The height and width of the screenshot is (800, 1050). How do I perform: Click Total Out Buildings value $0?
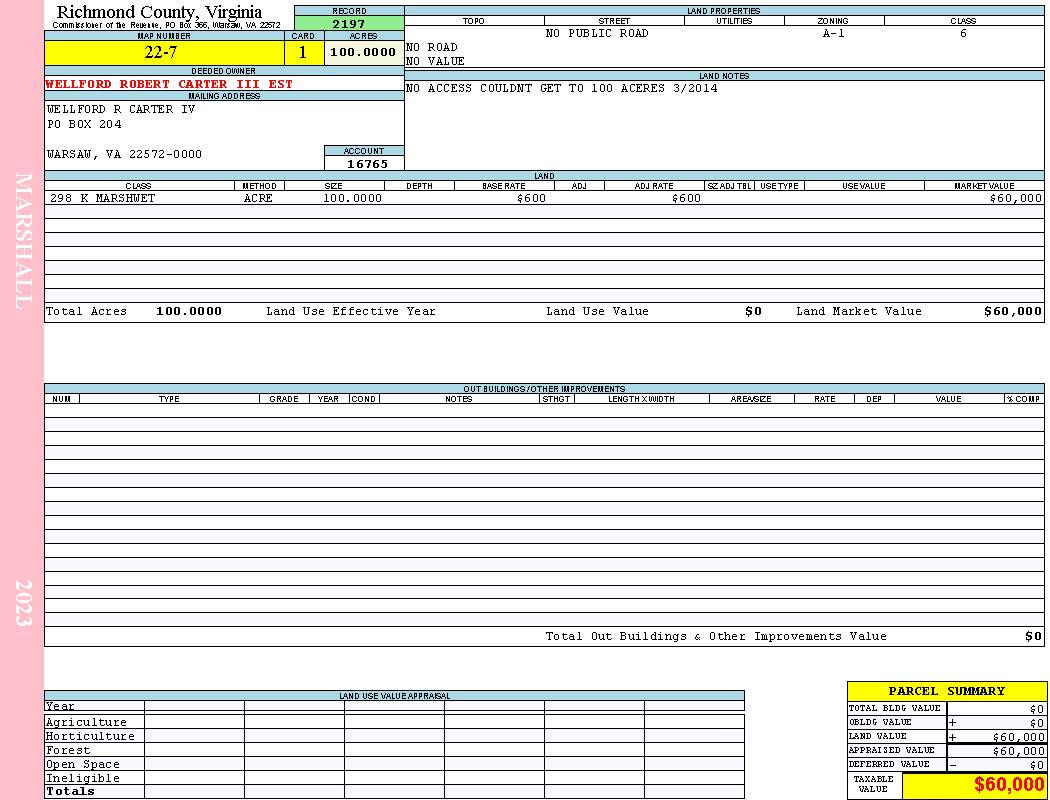coord(1033,637)
